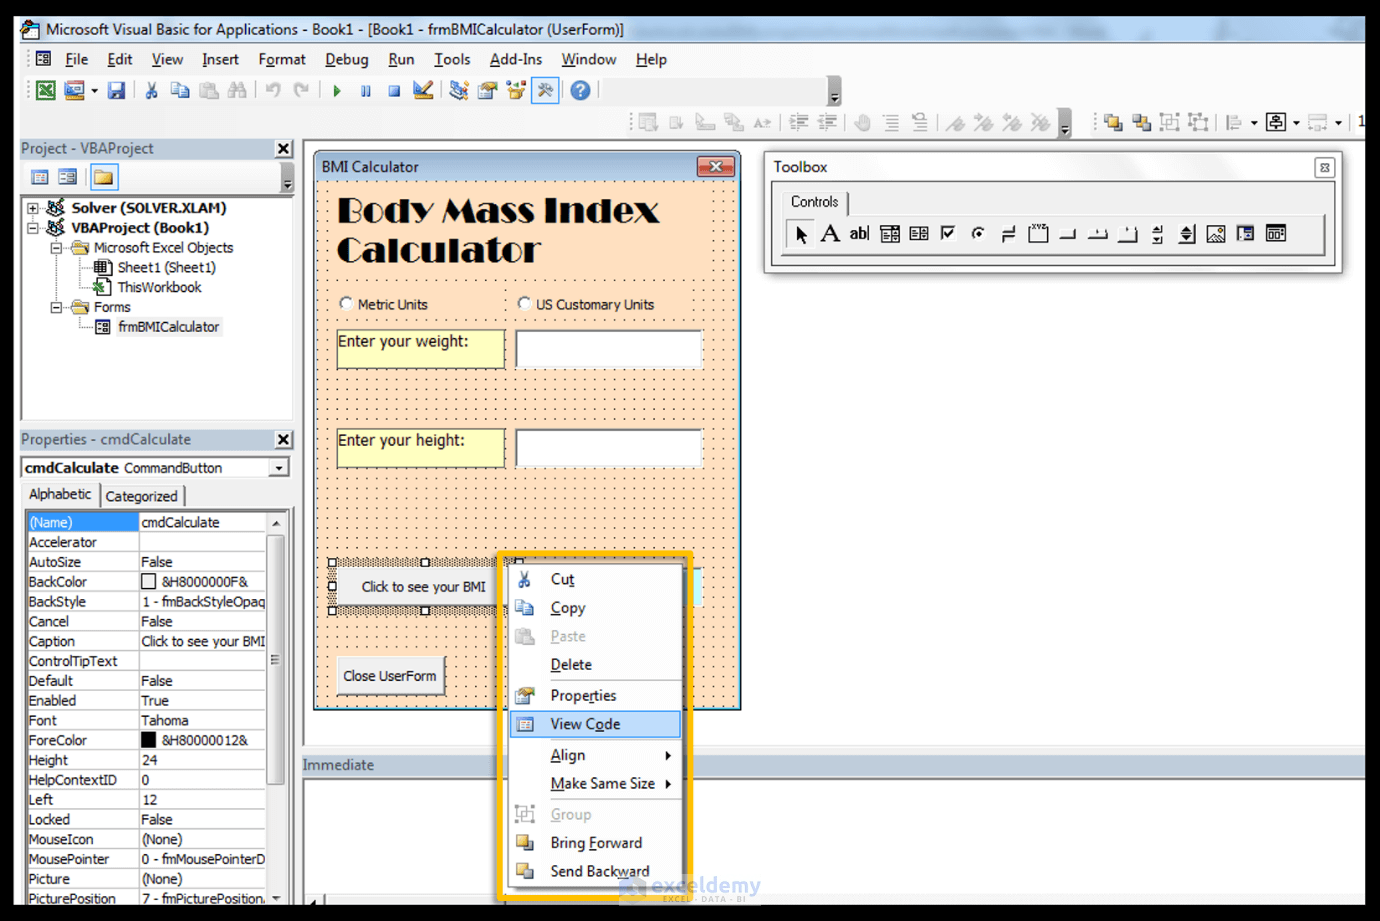This screenshot has height=921, width=1380.
Task: Select the CommandButton control in the Toolbox
Action: [x=1067, y=233]
